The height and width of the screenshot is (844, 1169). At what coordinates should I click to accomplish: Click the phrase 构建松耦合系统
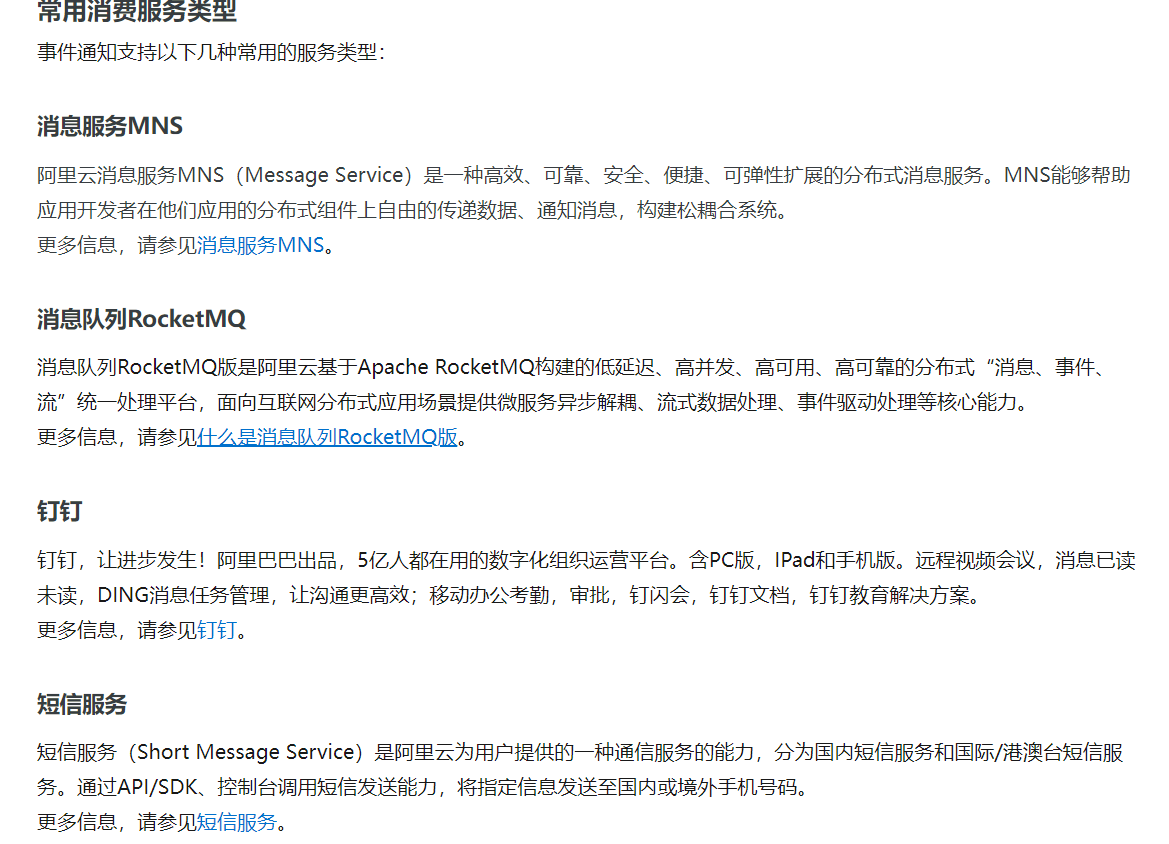(707, 210)
